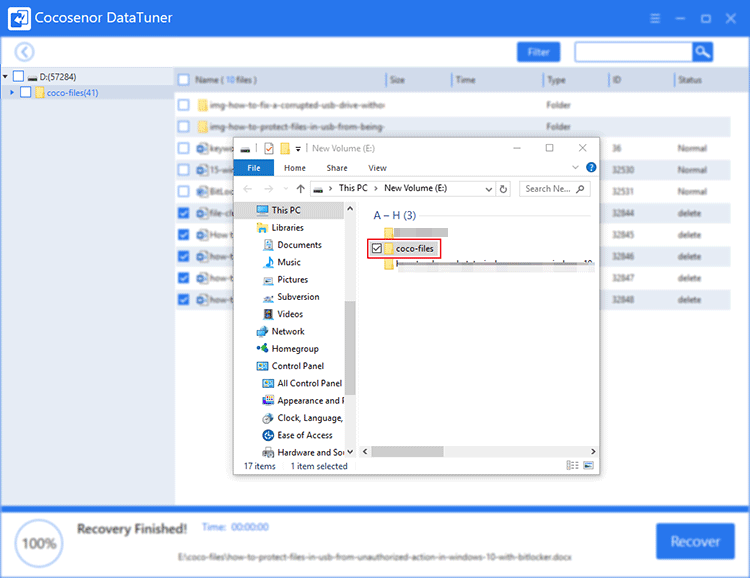
Task: Click This PC in the address breadcrumb
Action: tap(353, 188)
